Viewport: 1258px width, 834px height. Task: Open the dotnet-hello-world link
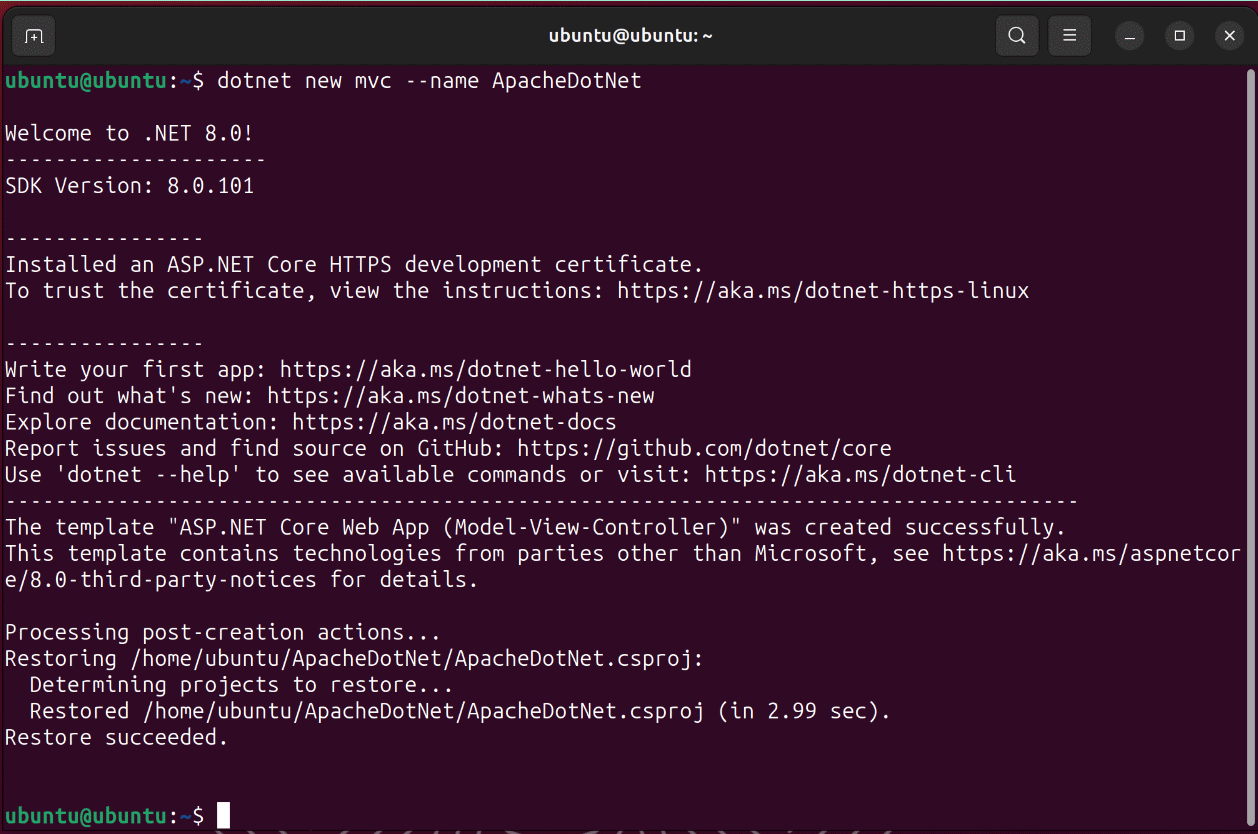[x=486, y=370]
